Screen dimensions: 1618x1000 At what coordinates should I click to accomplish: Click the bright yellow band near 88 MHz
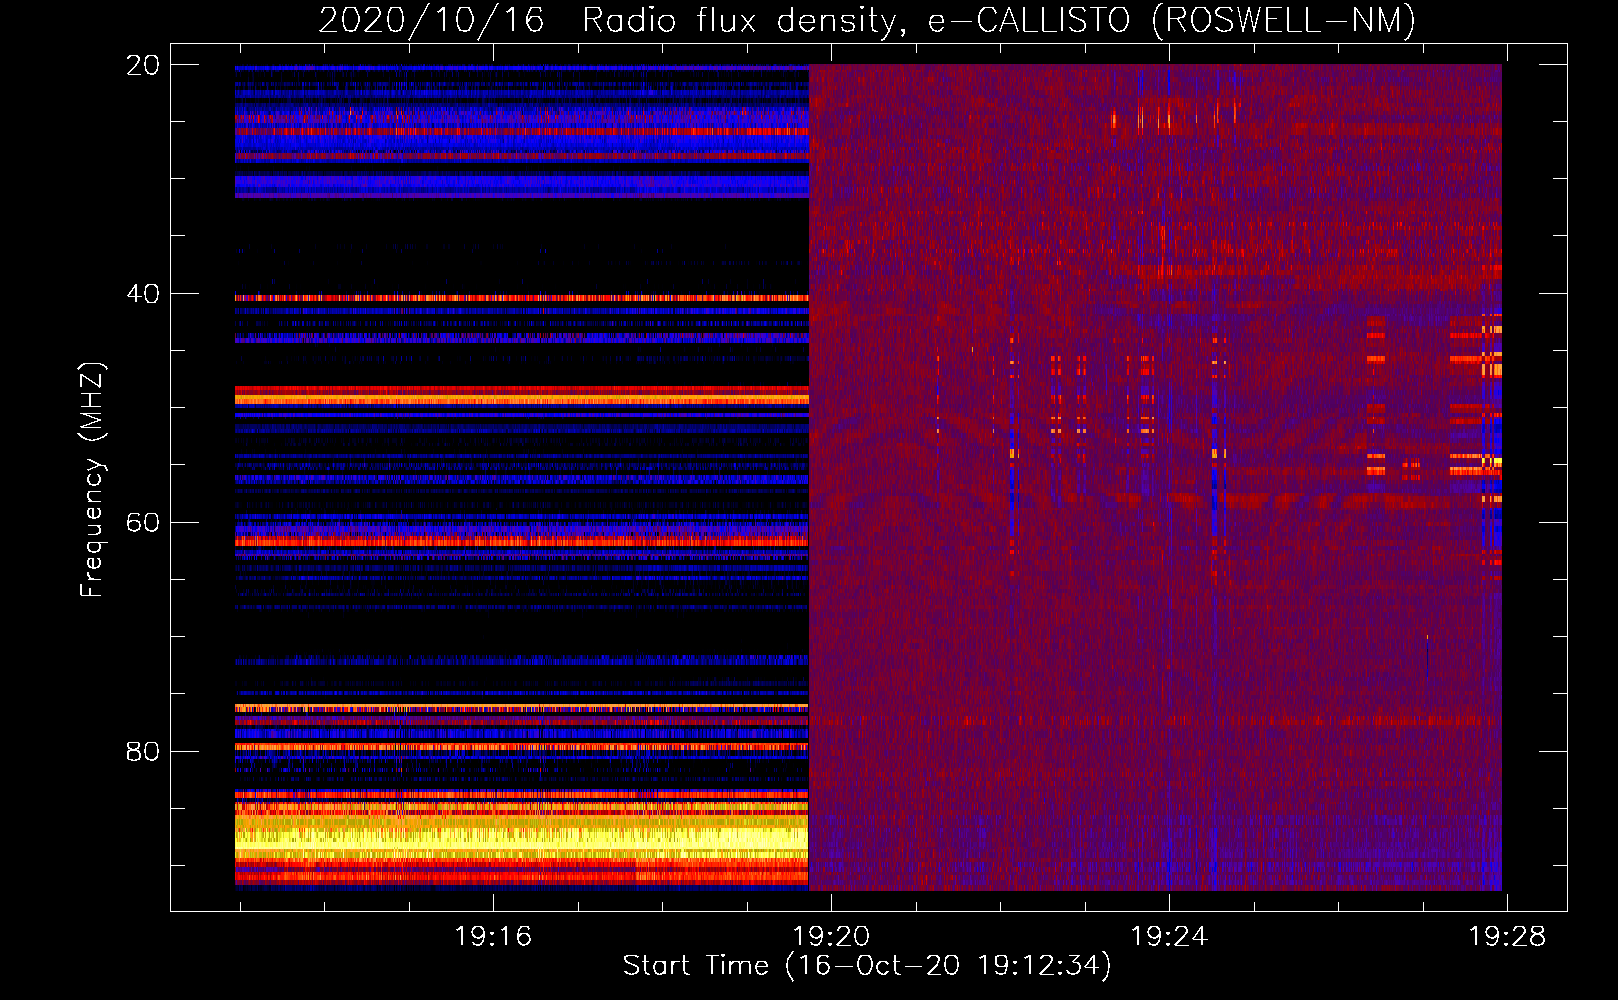(x=521, y=838)
